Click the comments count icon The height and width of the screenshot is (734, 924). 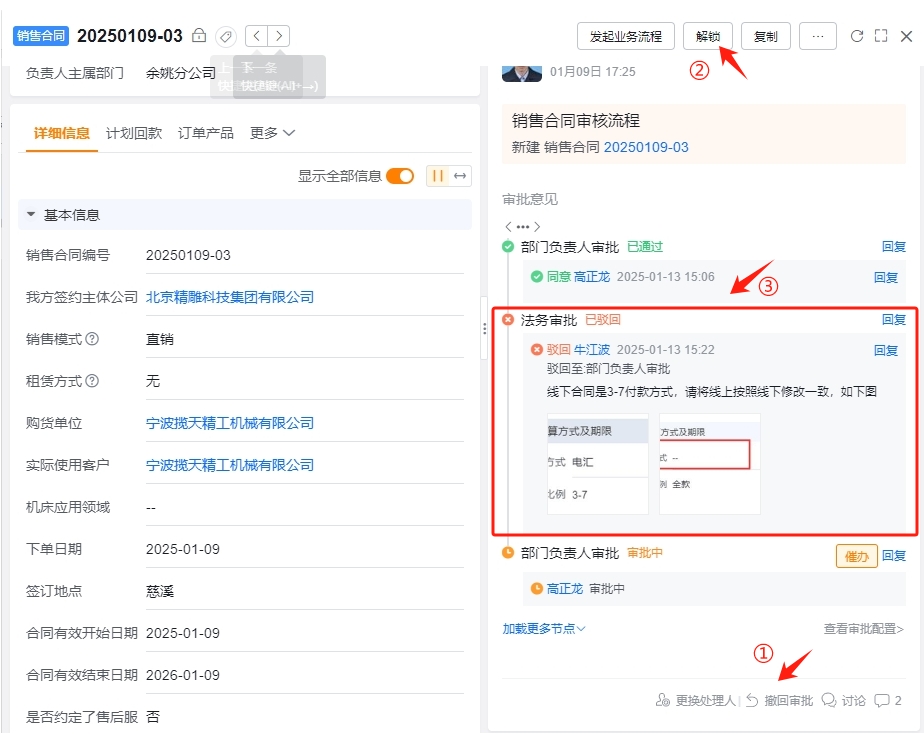click(x=882, y=700)
